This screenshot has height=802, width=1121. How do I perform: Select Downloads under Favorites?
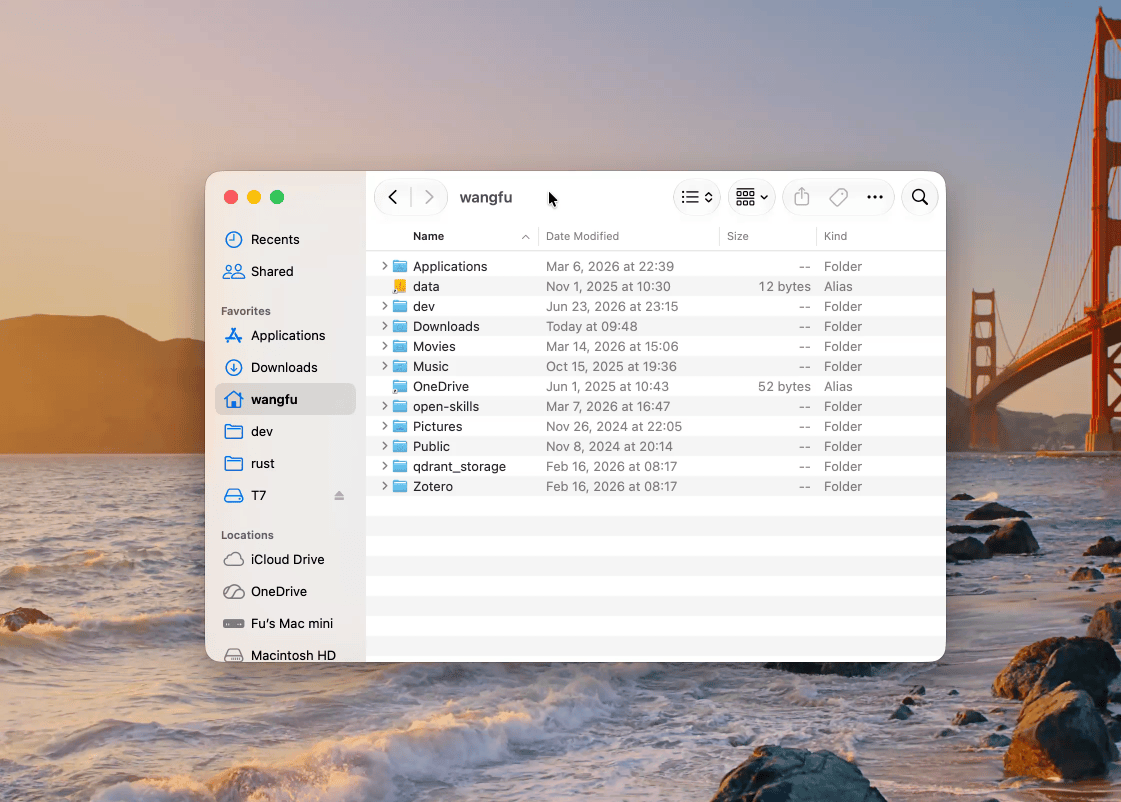click(x=285, y=367)
